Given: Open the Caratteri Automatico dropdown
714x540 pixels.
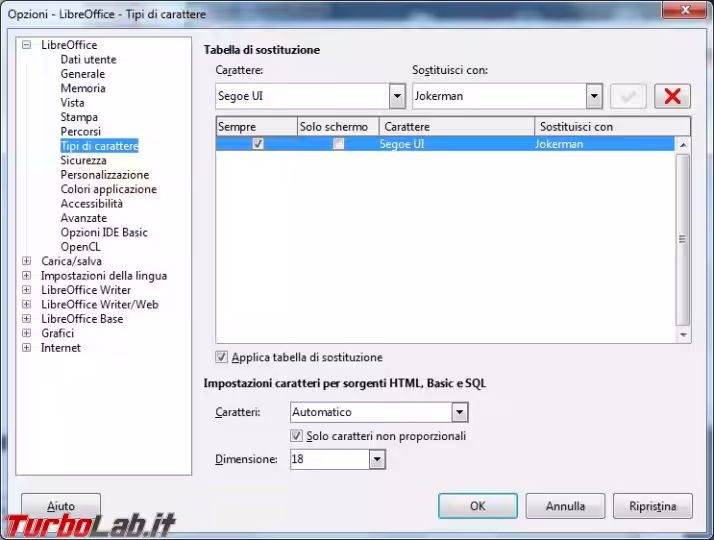Looking at the screenshot, I should (x=459, y=412).
